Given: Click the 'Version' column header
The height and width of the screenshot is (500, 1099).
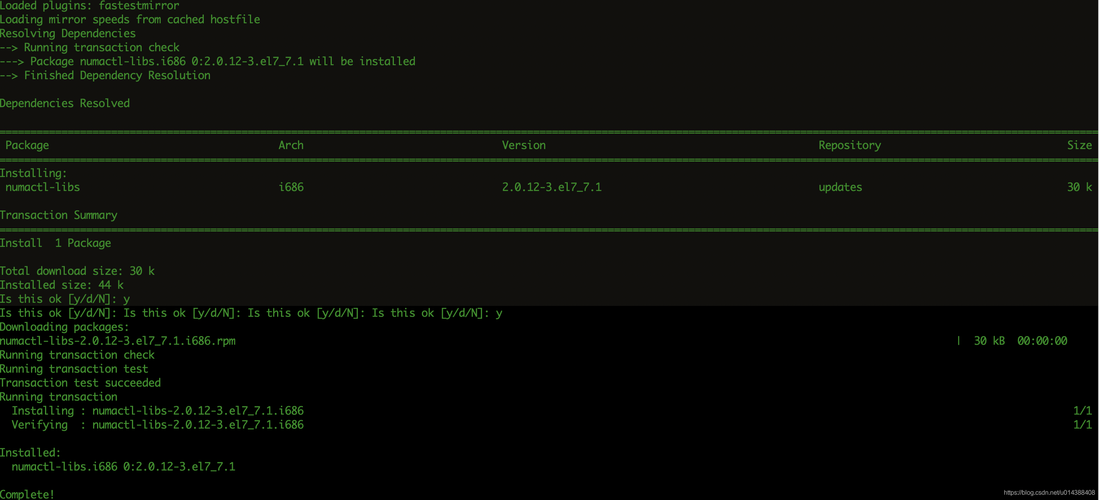Looking at the screenshot, I should (x=524, y=145).
